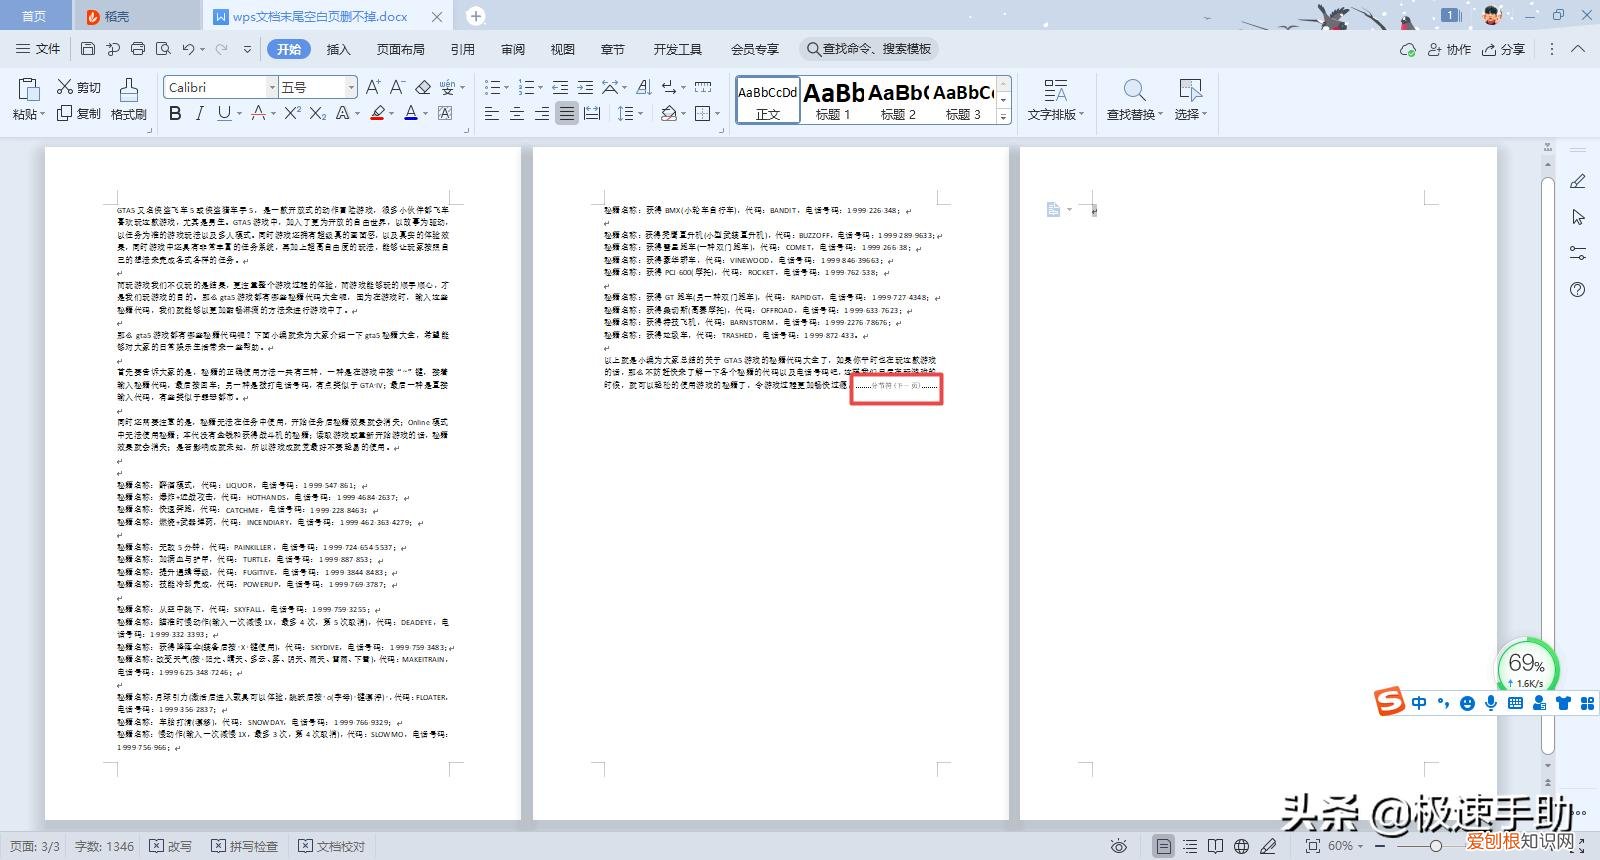Switch to the 视图 (View) tab
Screen dimensions: 1600x860
coord(563,49)
